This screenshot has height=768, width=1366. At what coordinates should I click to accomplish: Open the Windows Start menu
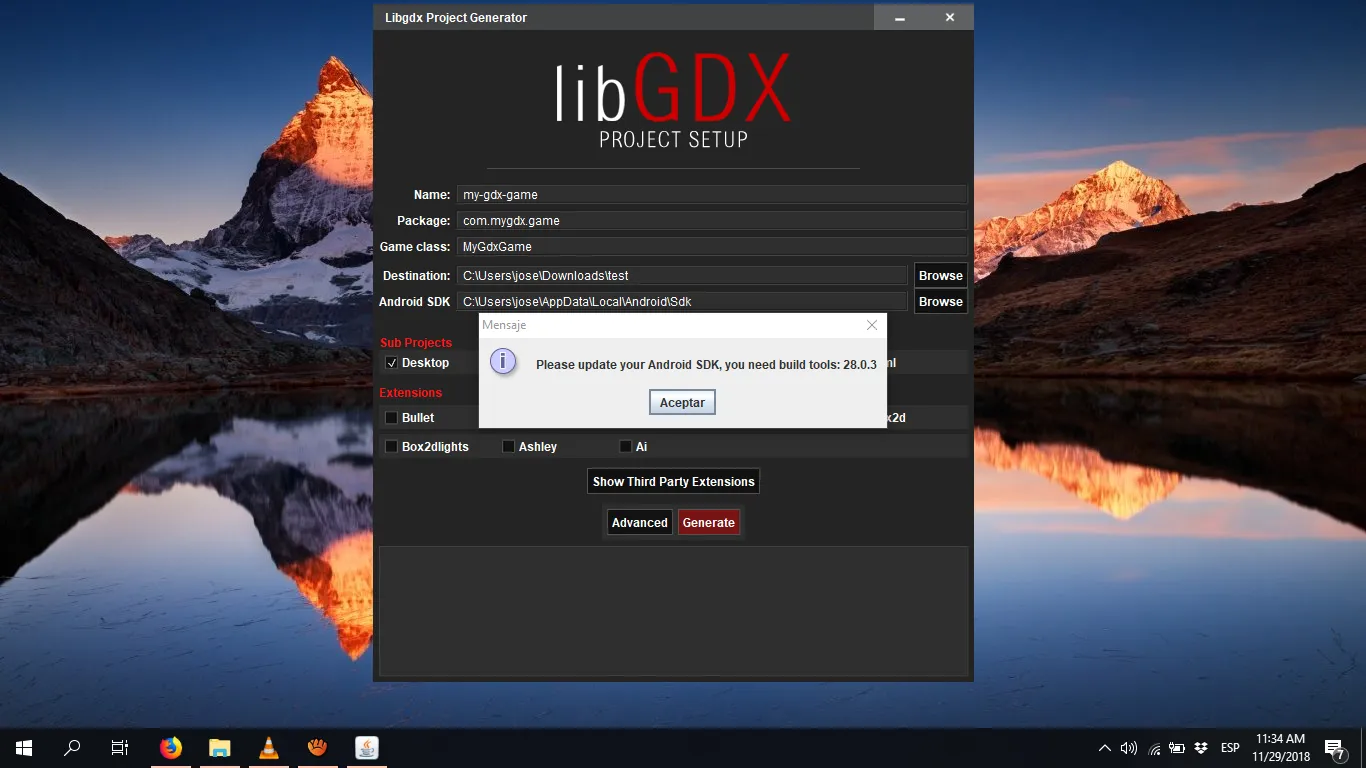[24, 747]
